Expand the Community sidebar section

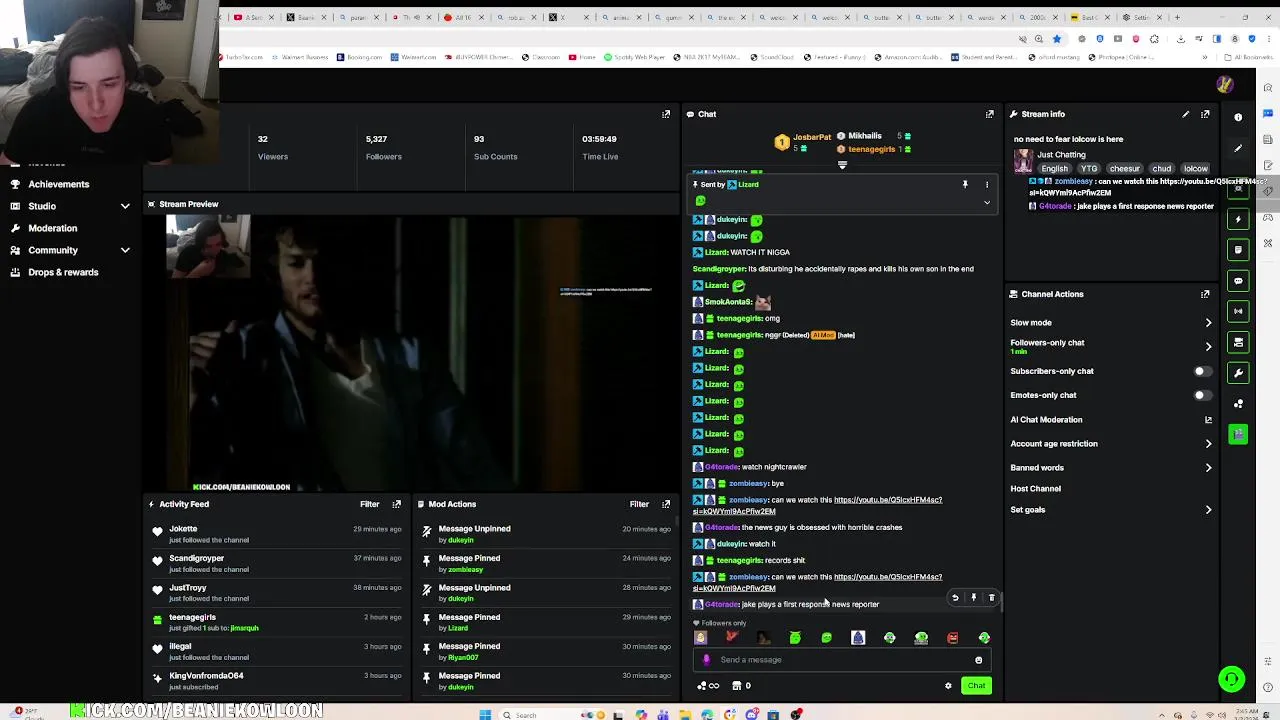tap(125, 250)
